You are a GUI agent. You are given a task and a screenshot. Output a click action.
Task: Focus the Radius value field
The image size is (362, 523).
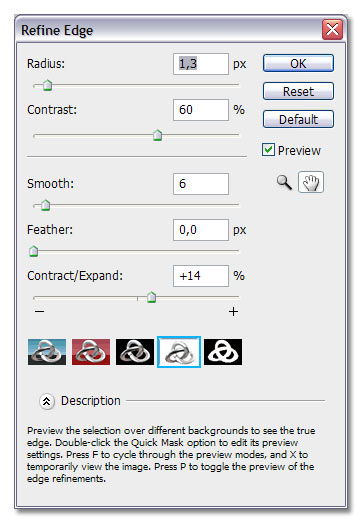[x=201, y=64]
